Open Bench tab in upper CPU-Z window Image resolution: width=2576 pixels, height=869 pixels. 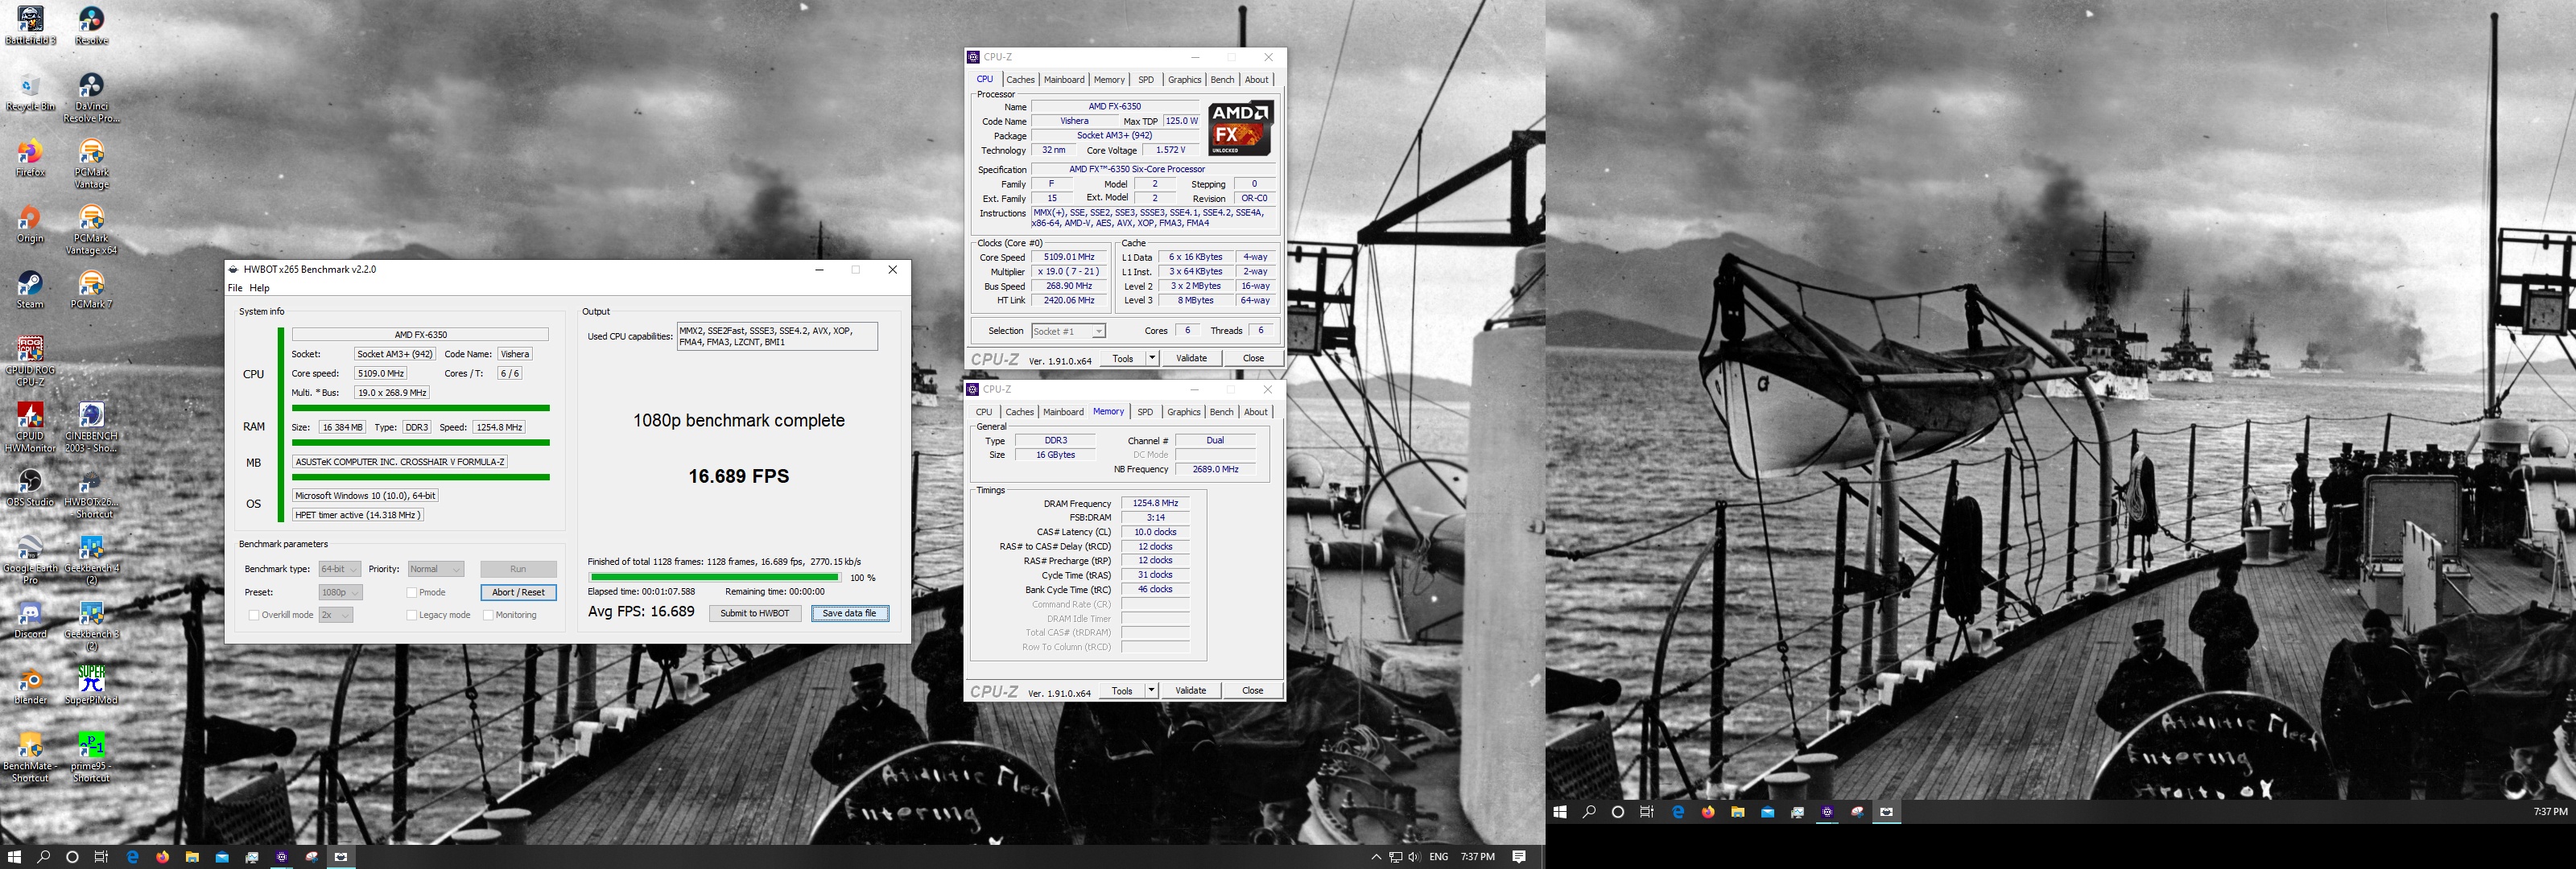1222,80
